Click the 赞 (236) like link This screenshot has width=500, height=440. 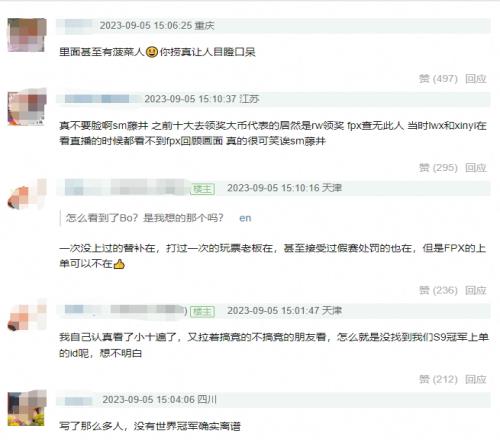click(438, 290)
